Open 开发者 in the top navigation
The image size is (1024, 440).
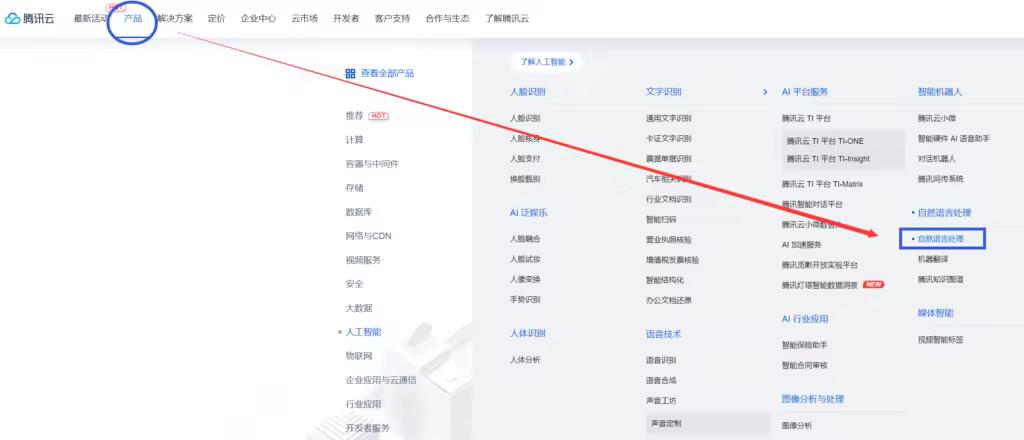coord(346,18)
